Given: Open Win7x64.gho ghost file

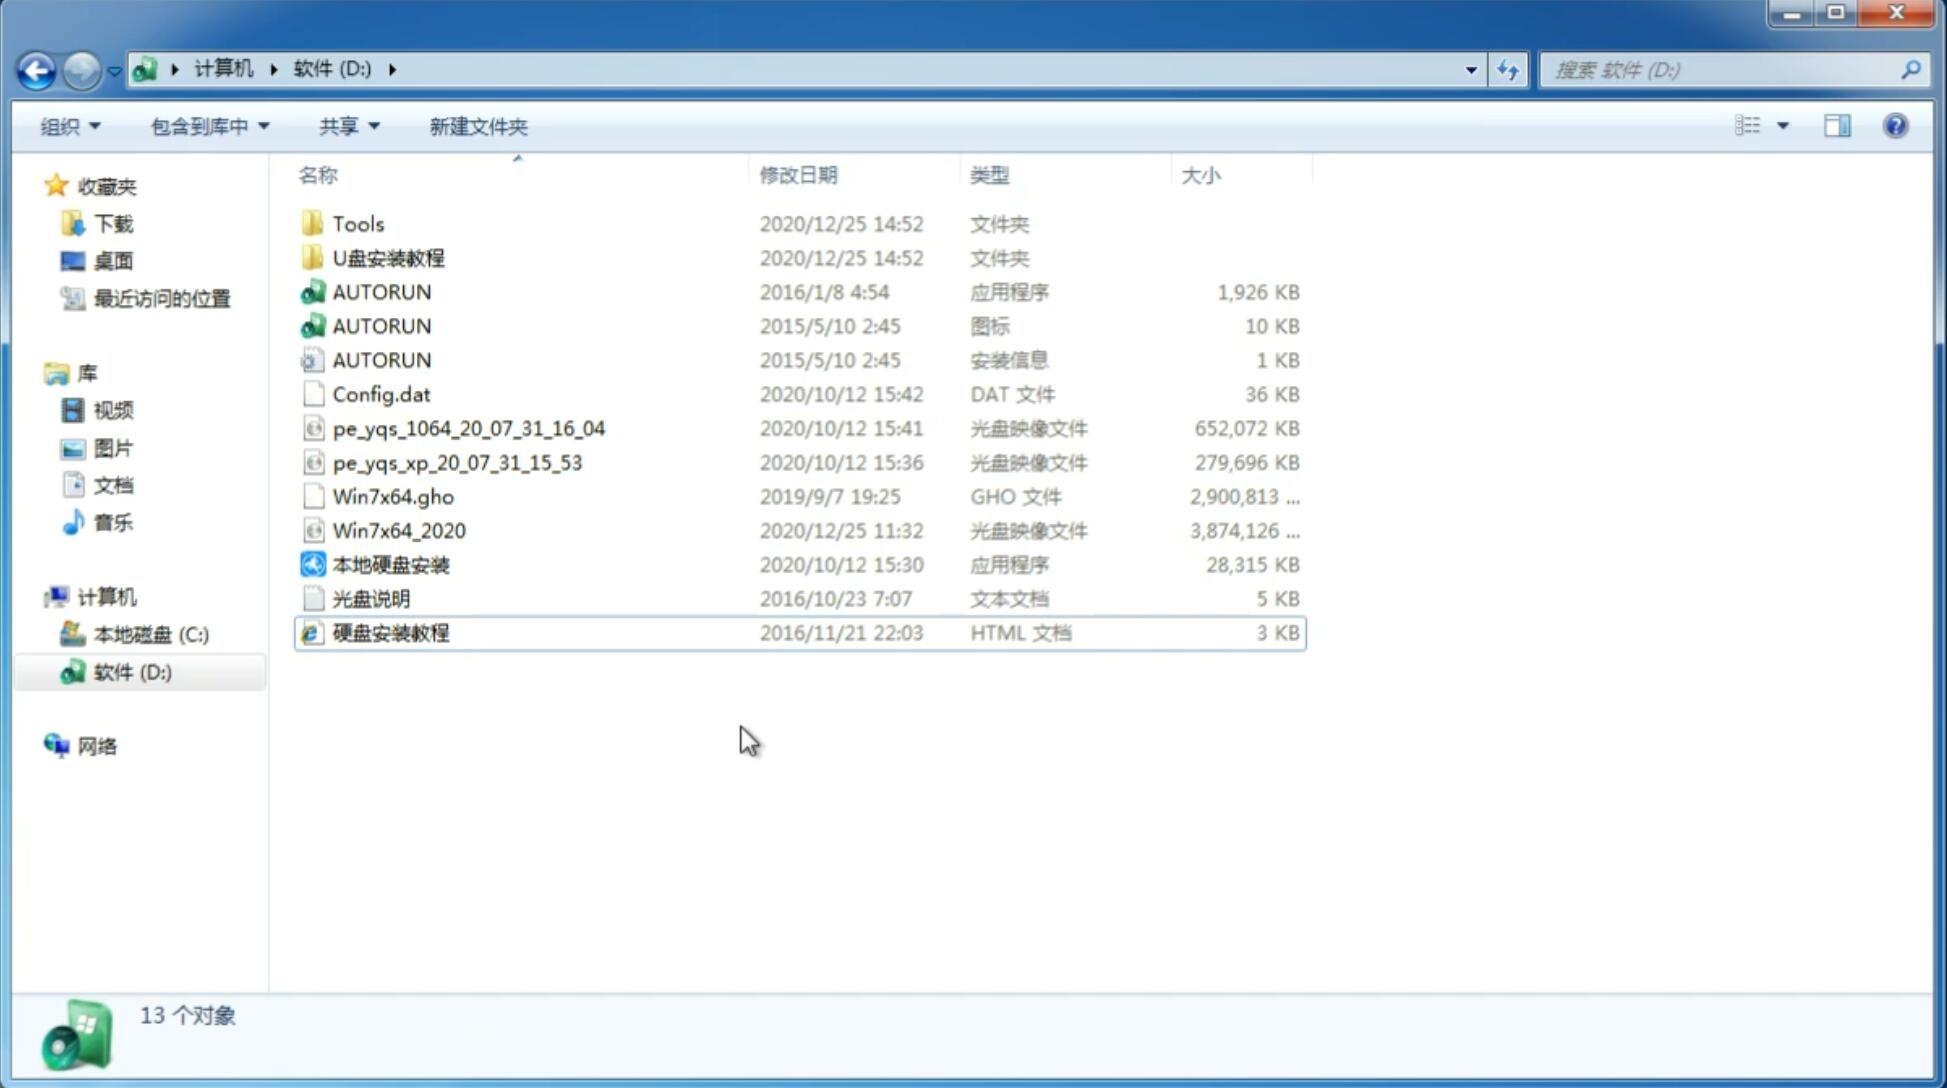Looking at the screenshot, I should tap(393, 496).
